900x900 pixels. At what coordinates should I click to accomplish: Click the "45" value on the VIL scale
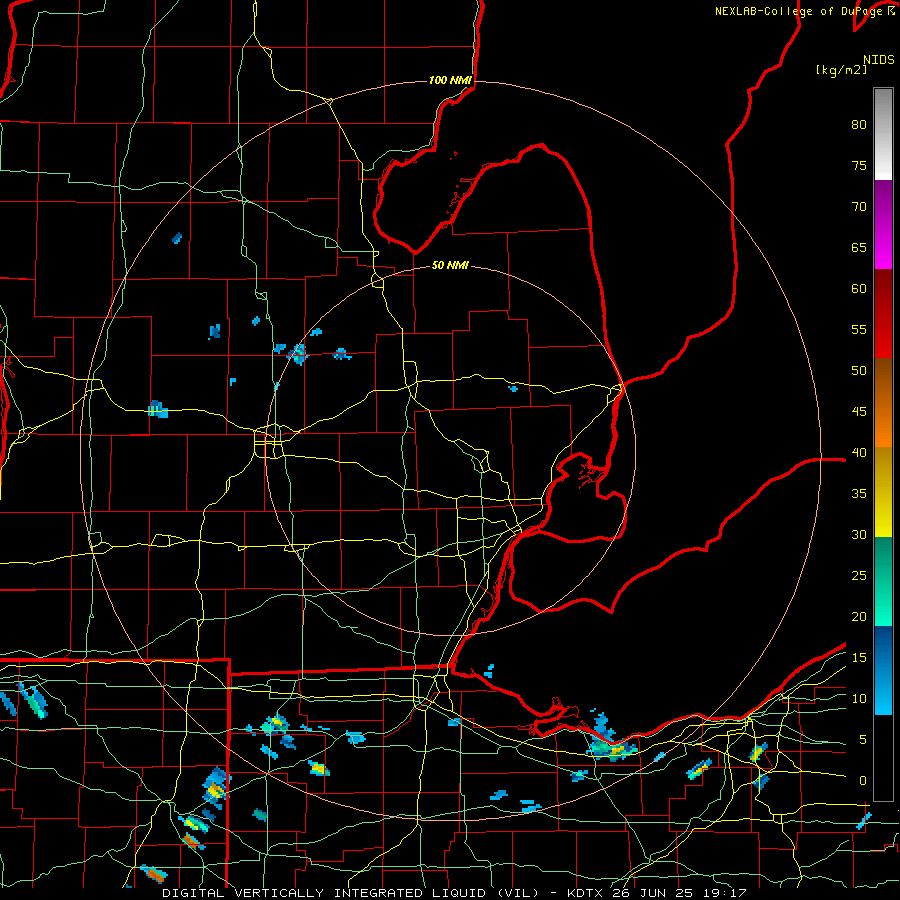[859, 412]
